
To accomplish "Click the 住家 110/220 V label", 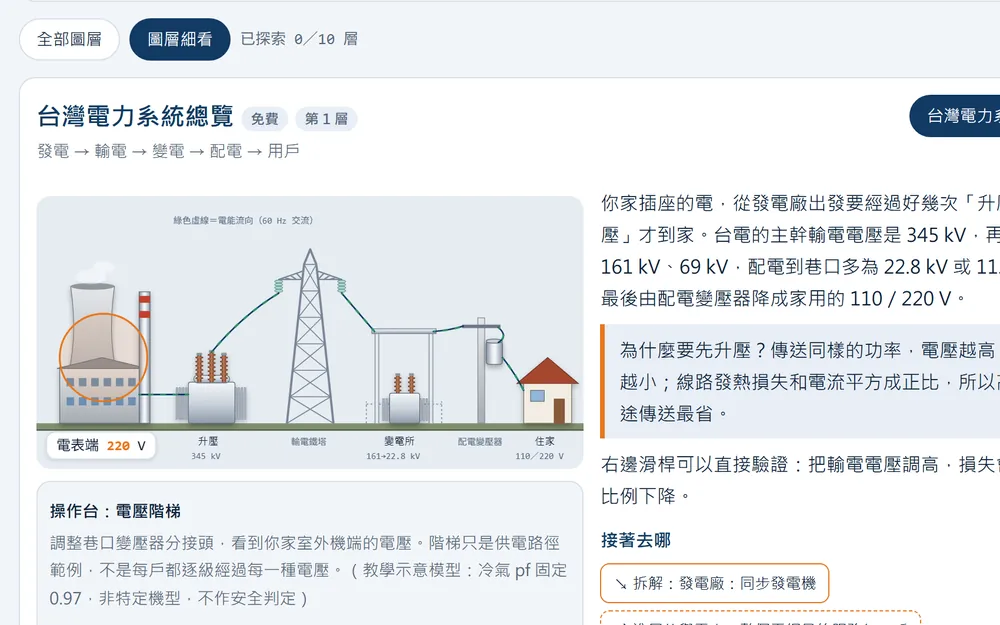I will coord(540,448).
